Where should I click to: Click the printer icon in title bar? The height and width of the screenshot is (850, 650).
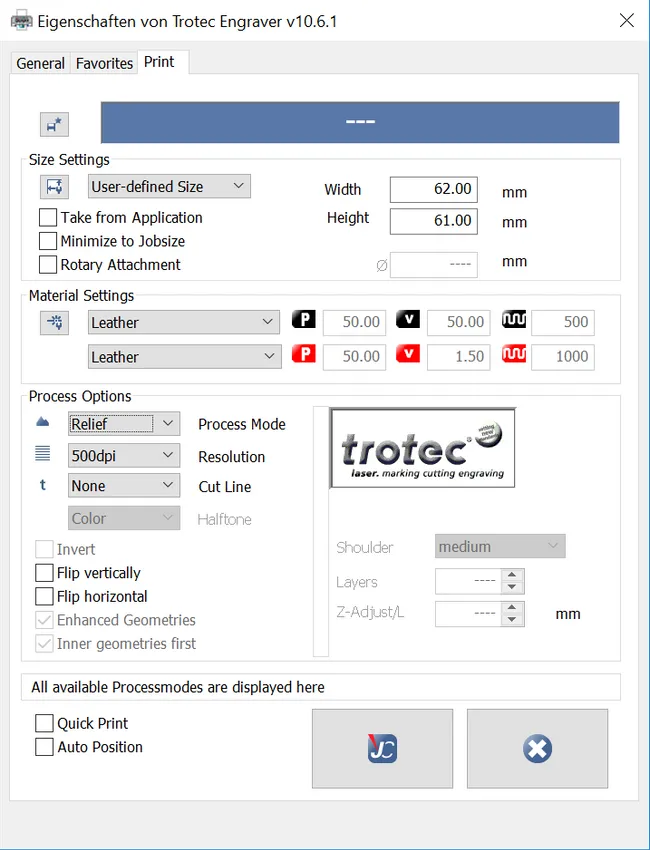tap(19, 20)
